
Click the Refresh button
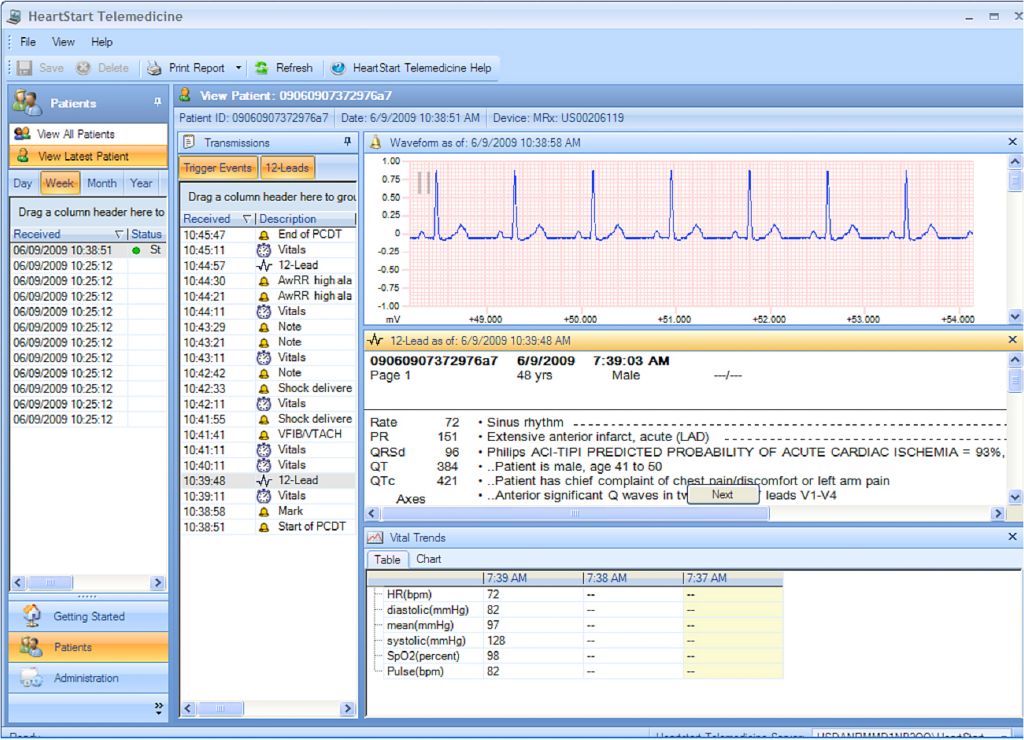click(x=284, y=68)
